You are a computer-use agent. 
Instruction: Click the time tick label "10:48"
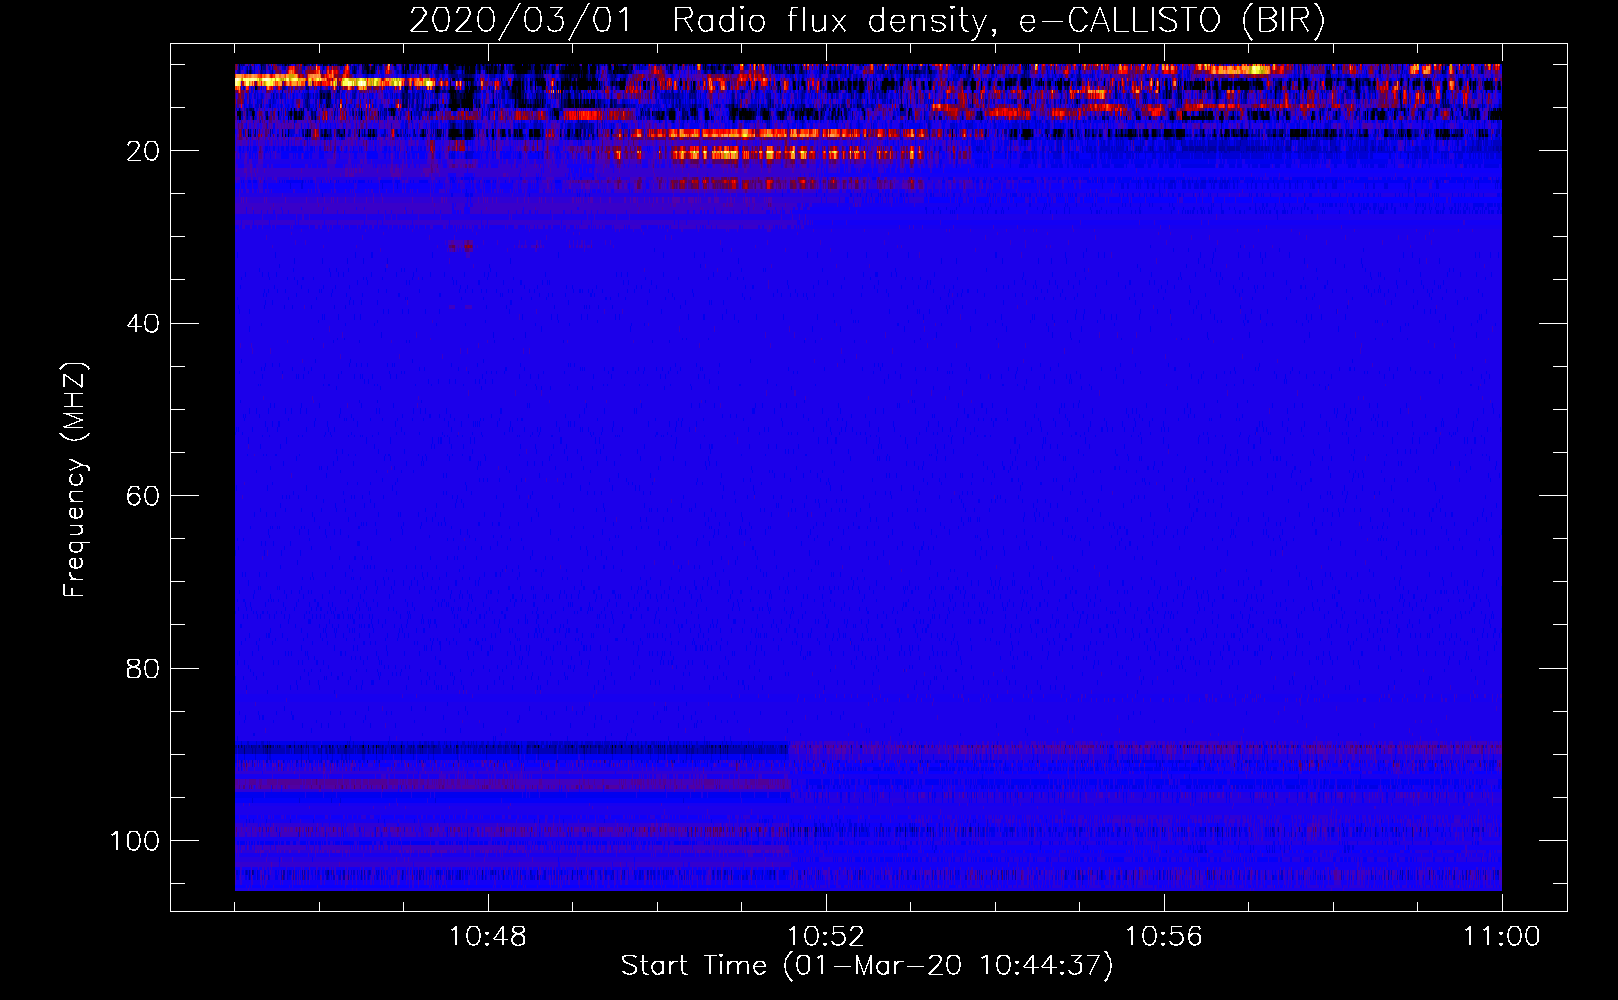pos(488,937)
